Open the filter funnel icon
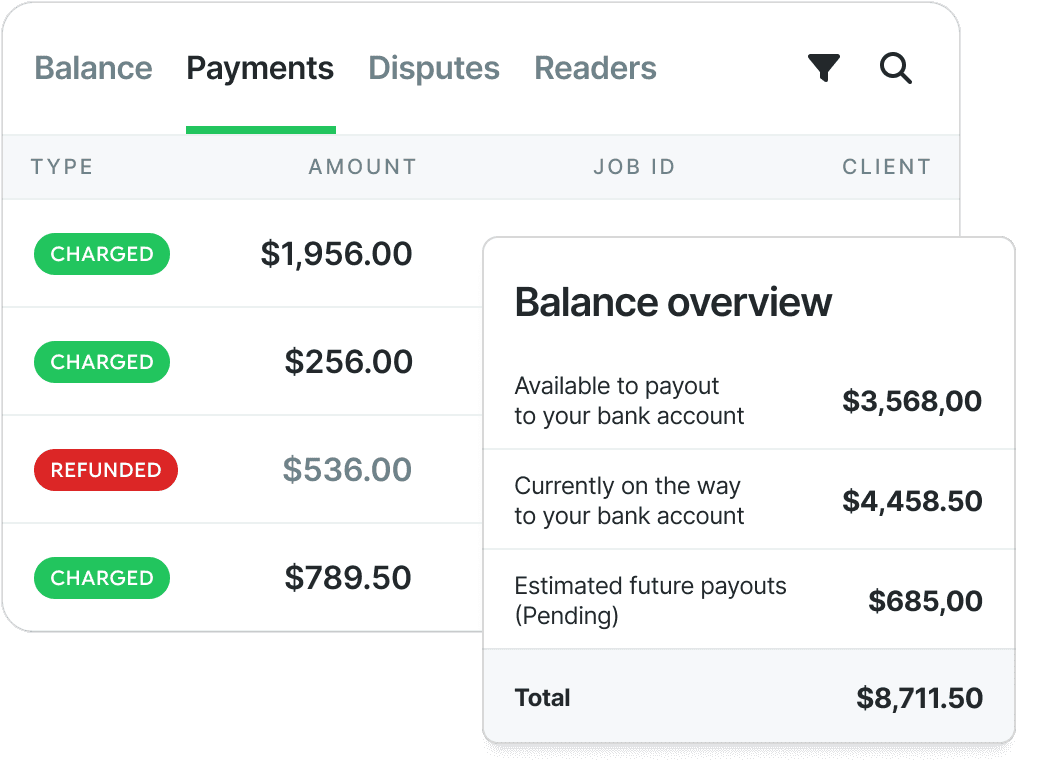 [824, 68]
